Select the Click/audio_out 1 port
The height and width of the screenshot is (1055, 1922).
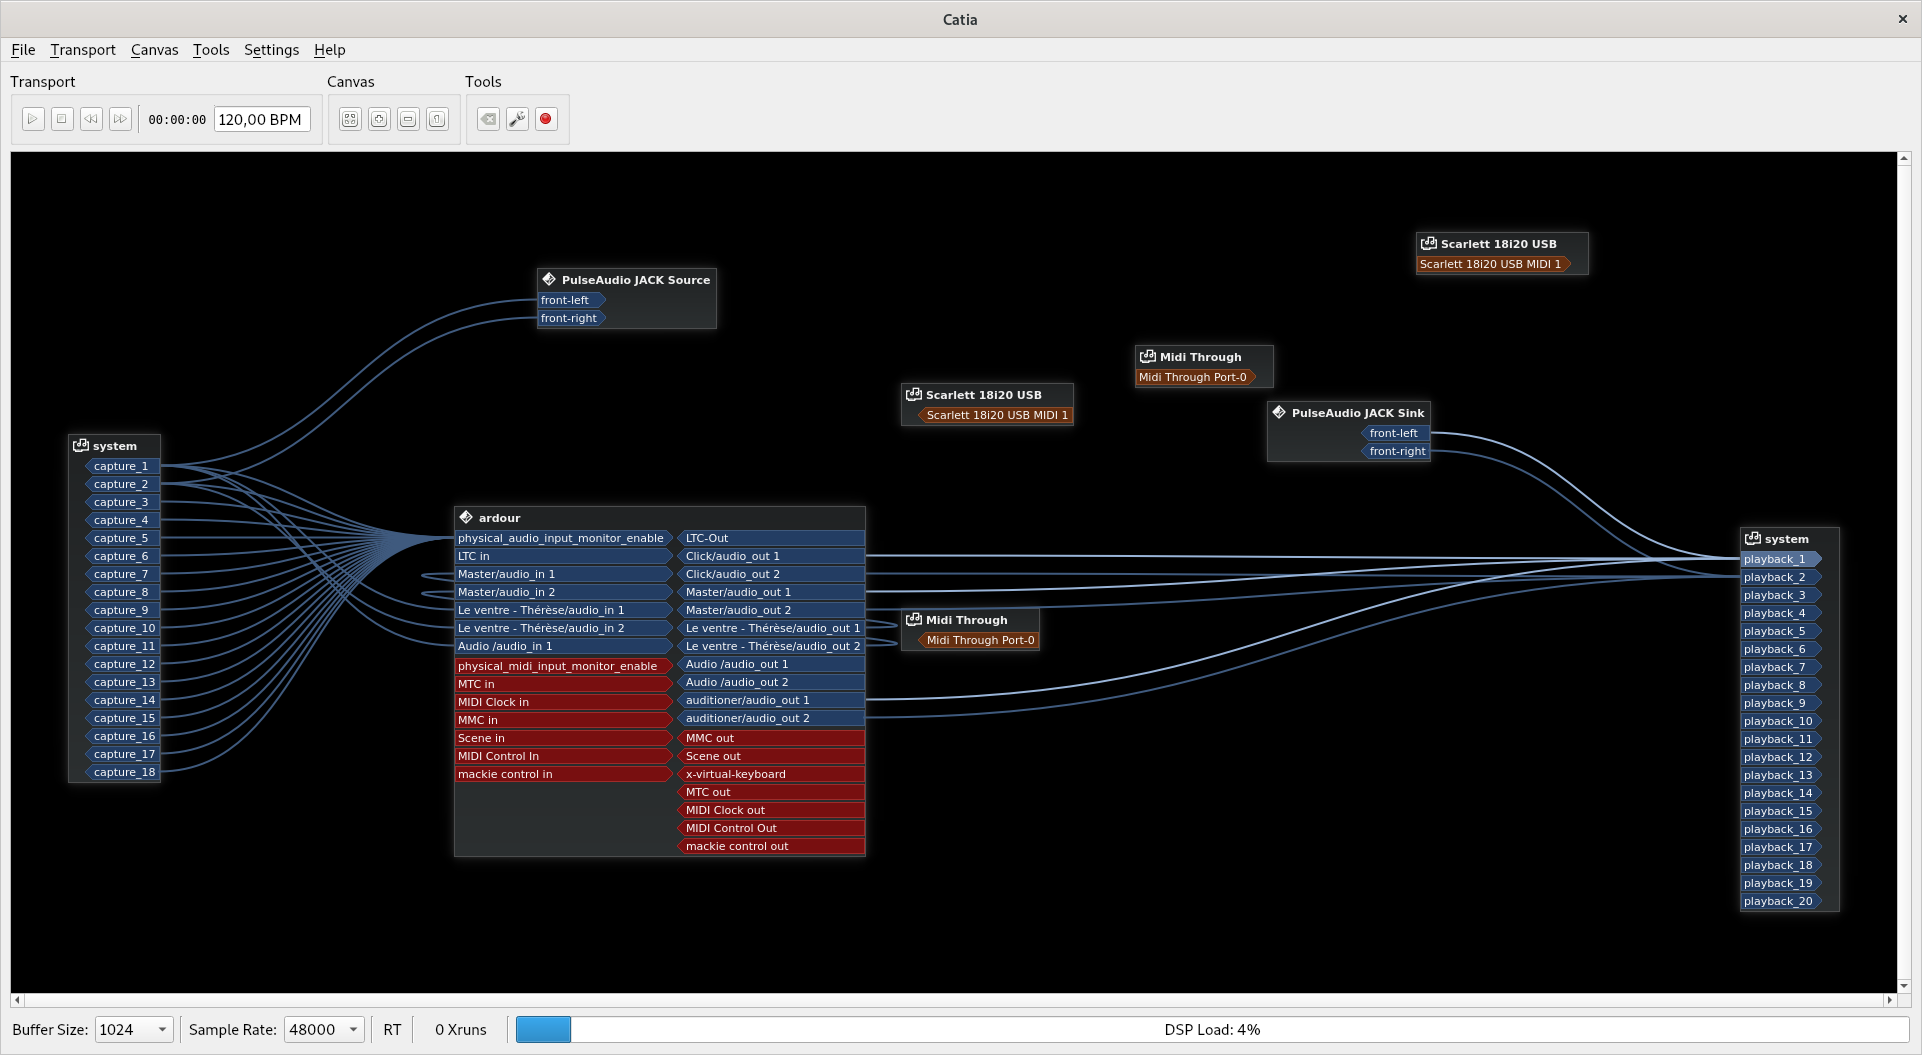(x=771, y=556)
